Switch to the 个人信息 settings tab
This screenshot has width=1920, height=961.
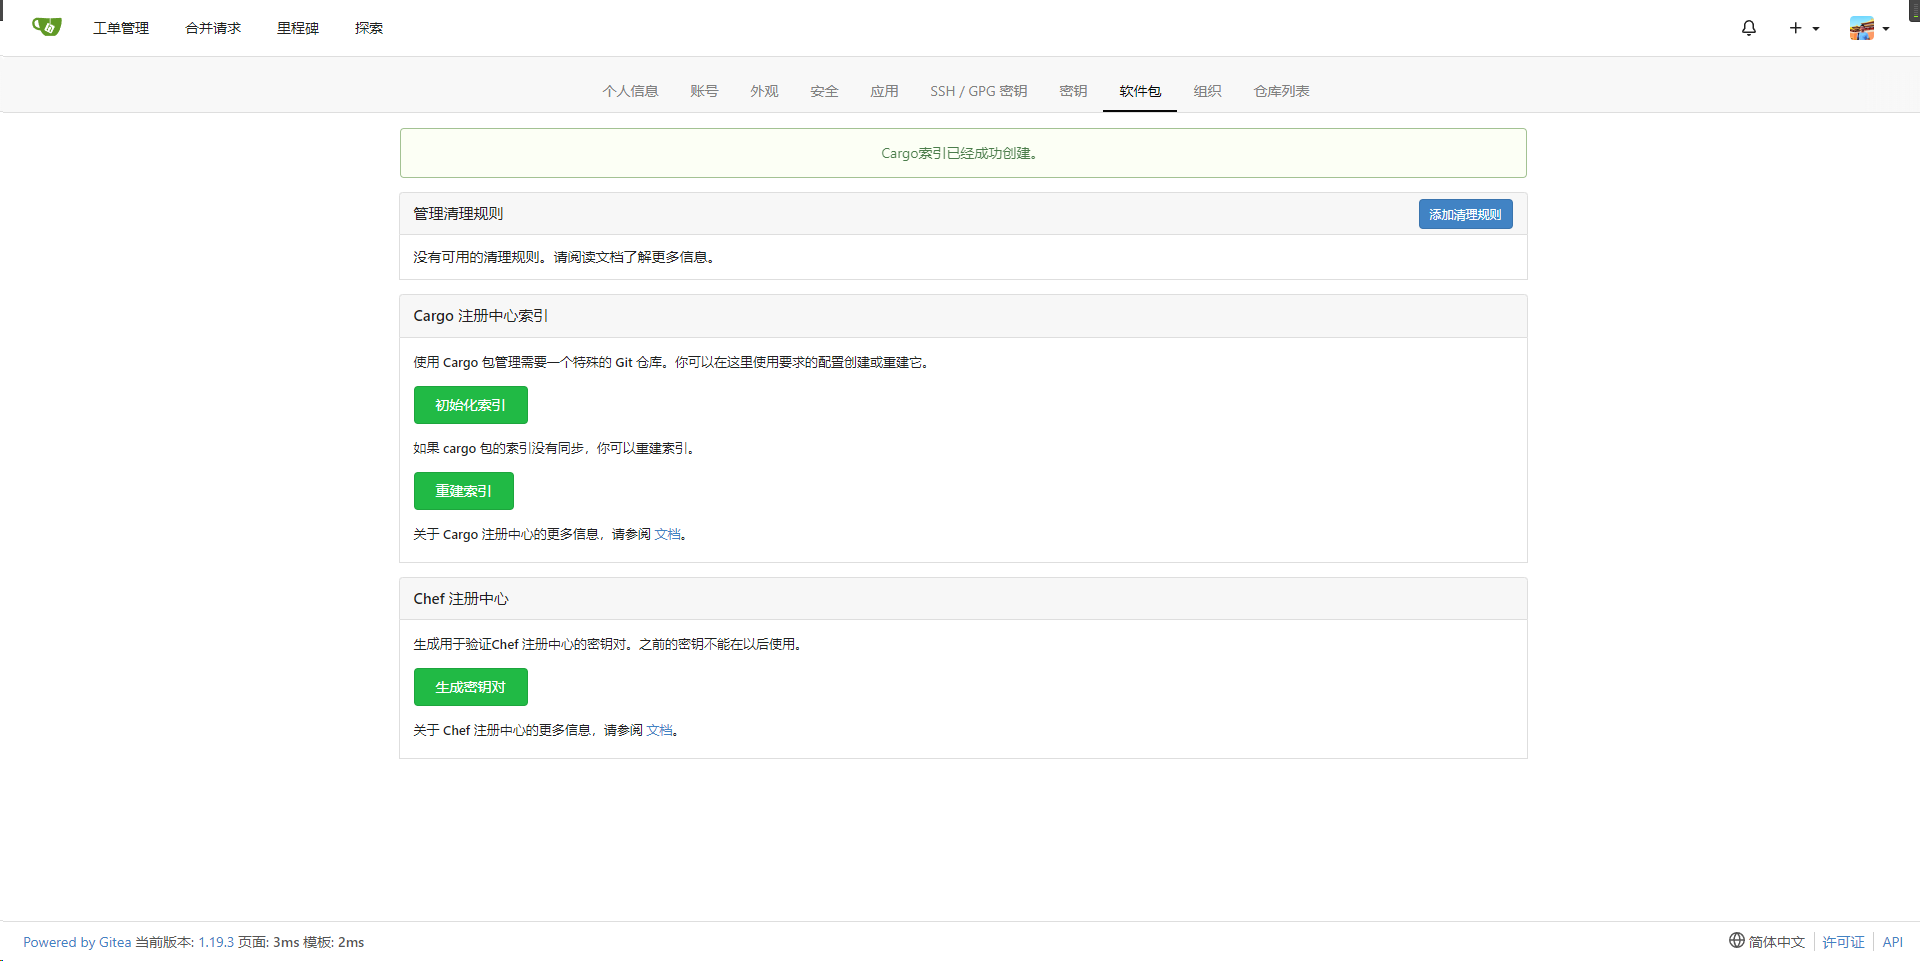(630, 91)
